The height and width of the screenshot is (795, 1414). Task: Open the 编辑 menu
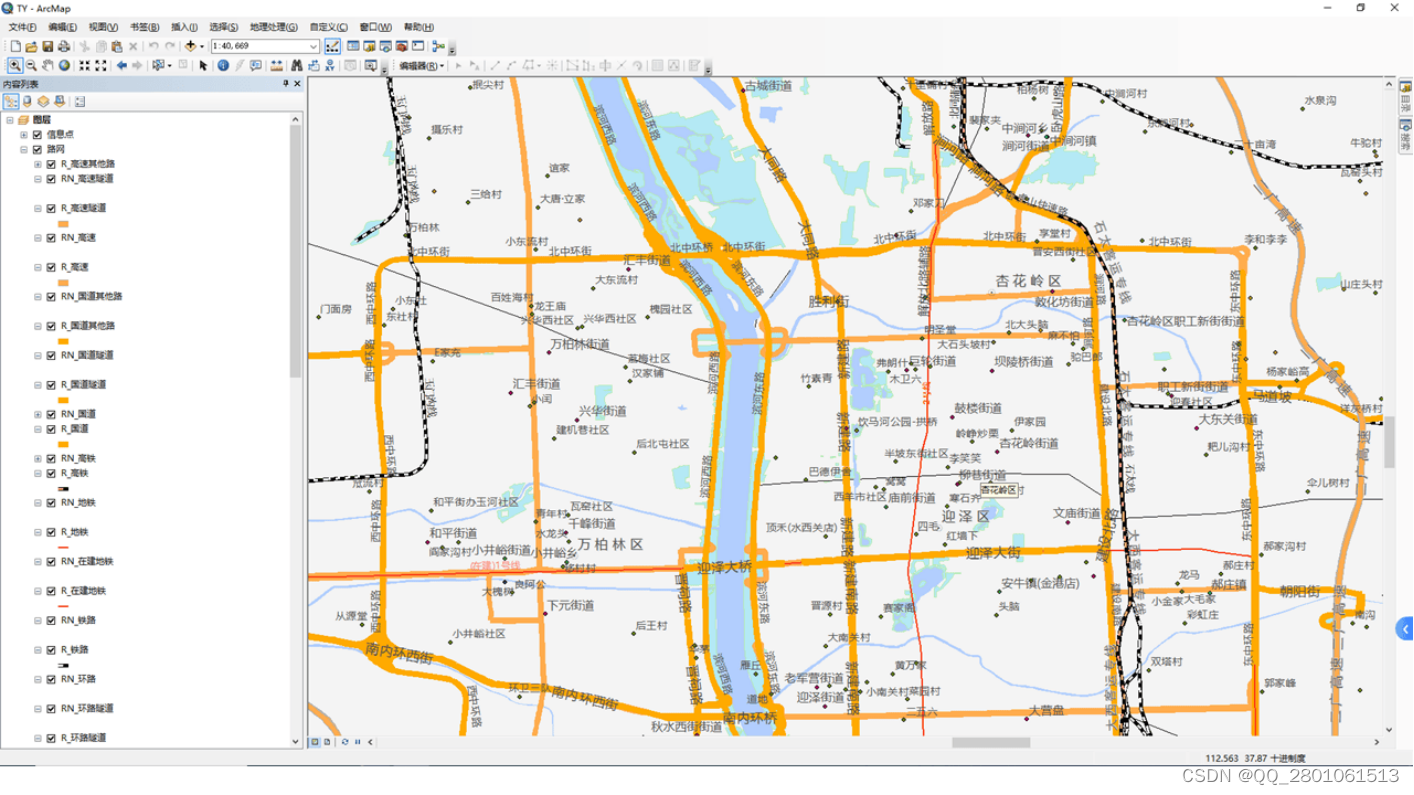click(x=62, y=27)
